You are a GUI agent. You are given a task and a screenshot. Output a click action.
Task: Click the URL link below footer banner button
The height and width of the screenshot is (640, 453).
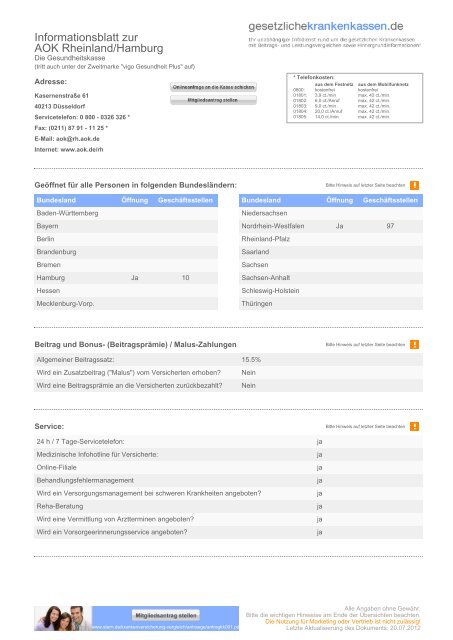point(165,627)
